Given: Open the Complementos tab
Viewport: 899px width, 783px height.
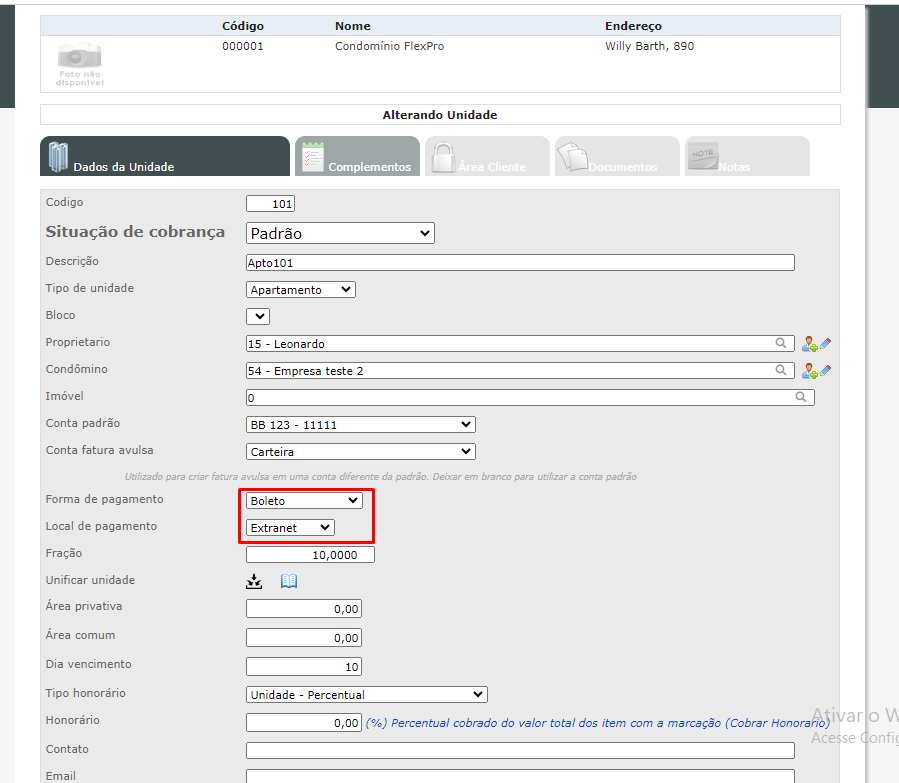Looking at the screenshot, I should [357, 156].
